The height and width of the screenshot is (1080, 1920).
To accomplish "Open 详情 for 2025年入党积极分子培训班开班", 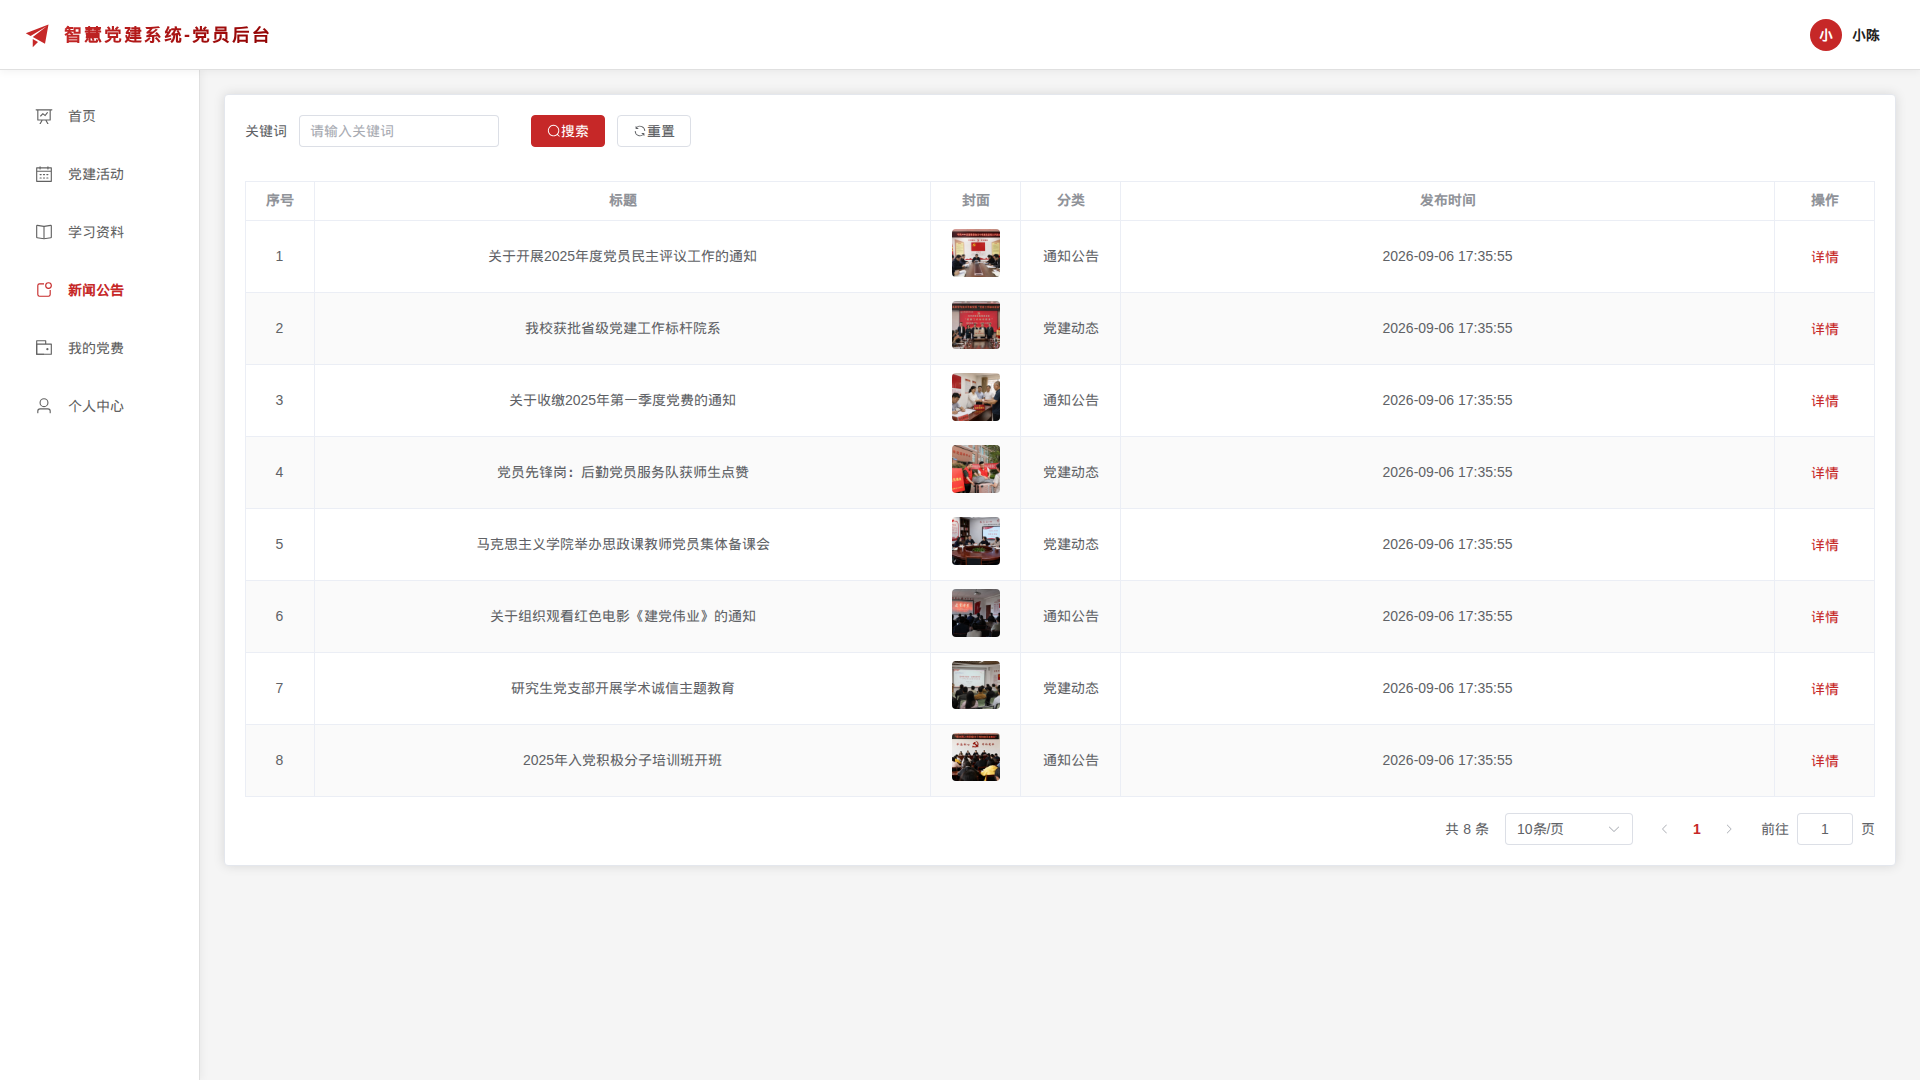I will point(1825,761).
